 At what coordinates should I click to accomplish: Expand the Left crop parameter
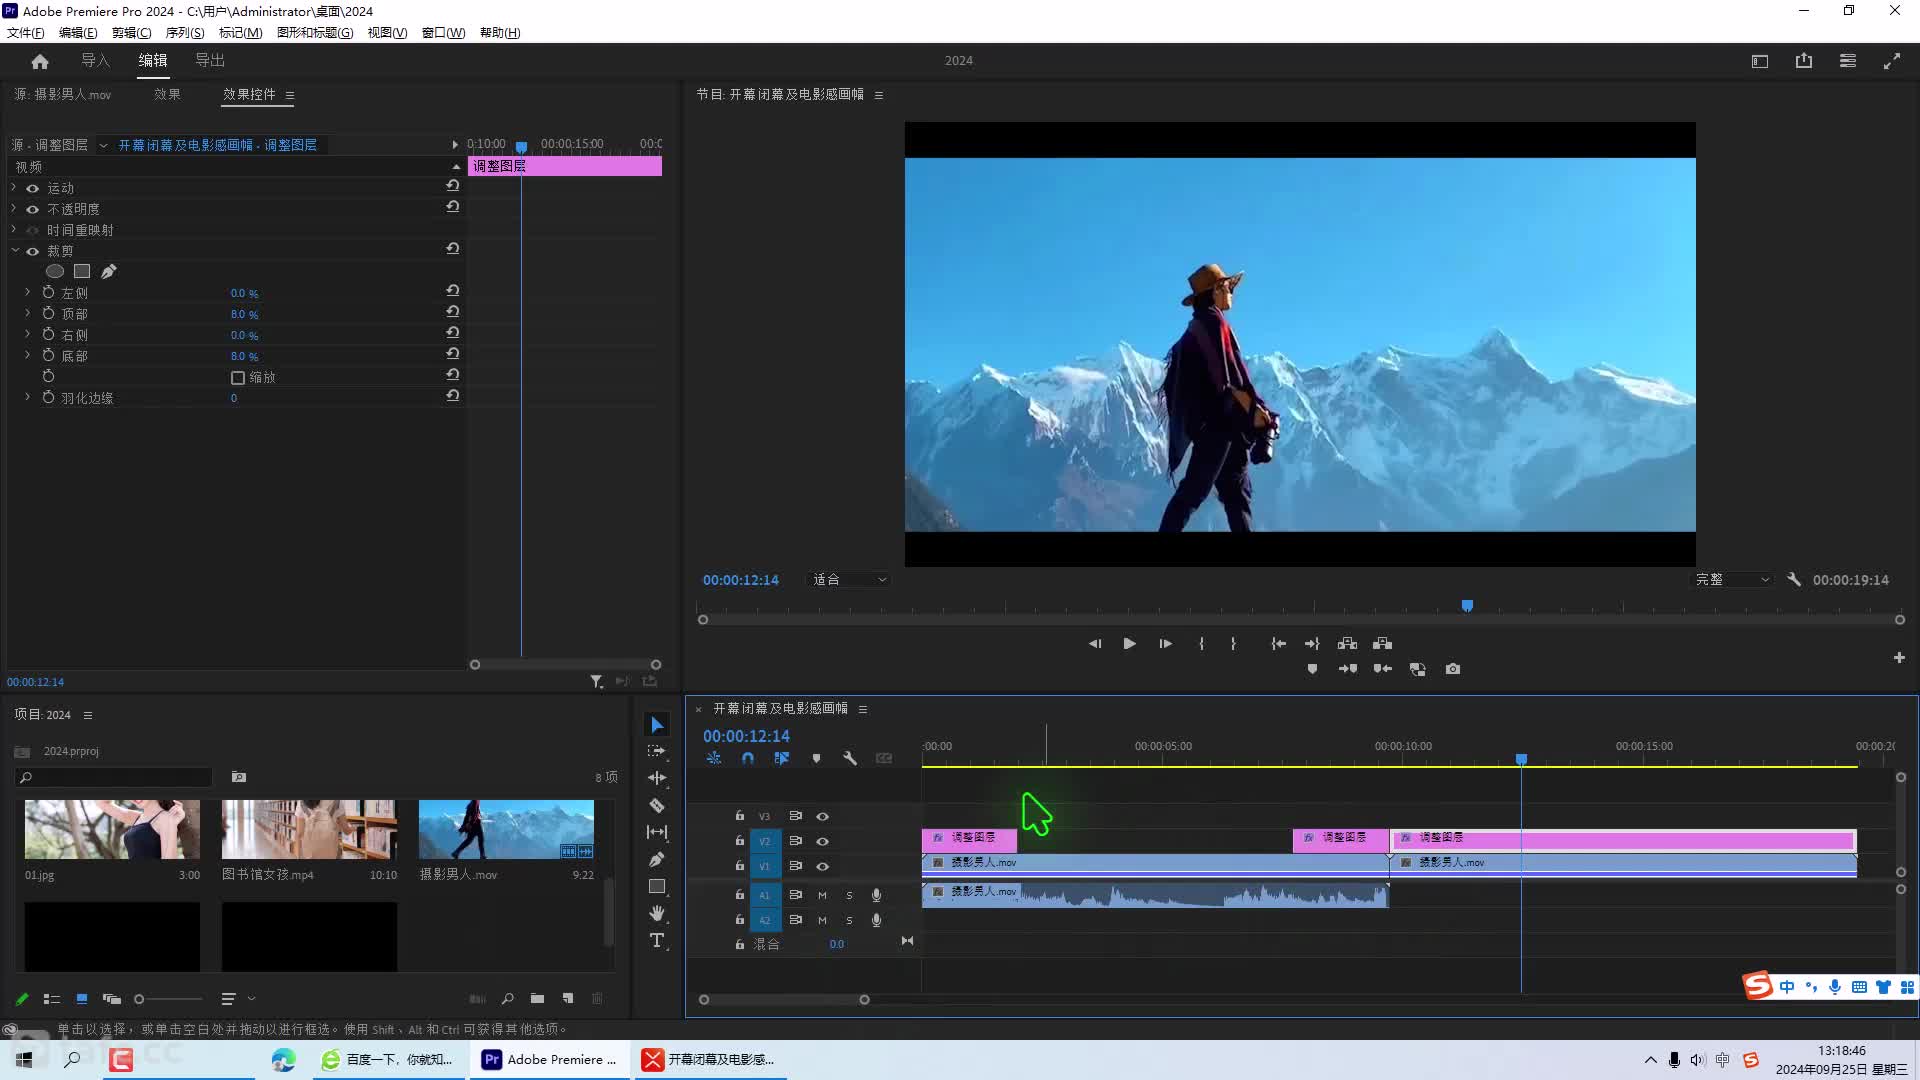[27, 293]
